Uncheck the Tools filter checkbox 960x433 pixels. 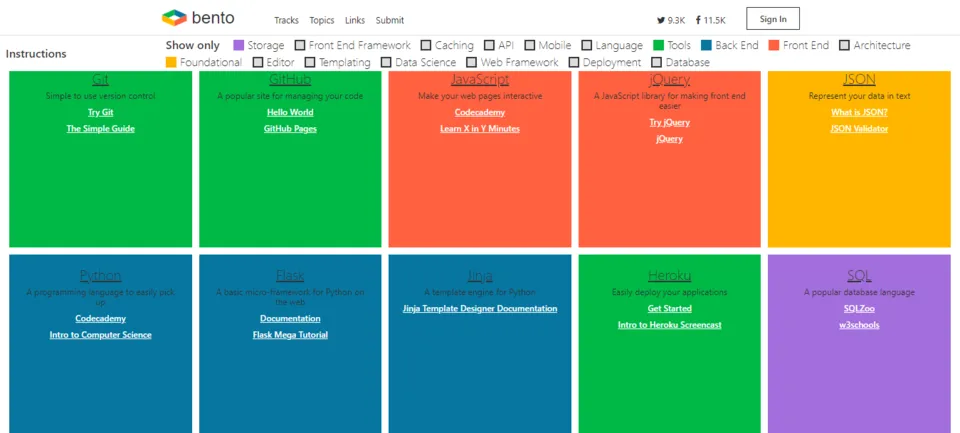(658, 45)
